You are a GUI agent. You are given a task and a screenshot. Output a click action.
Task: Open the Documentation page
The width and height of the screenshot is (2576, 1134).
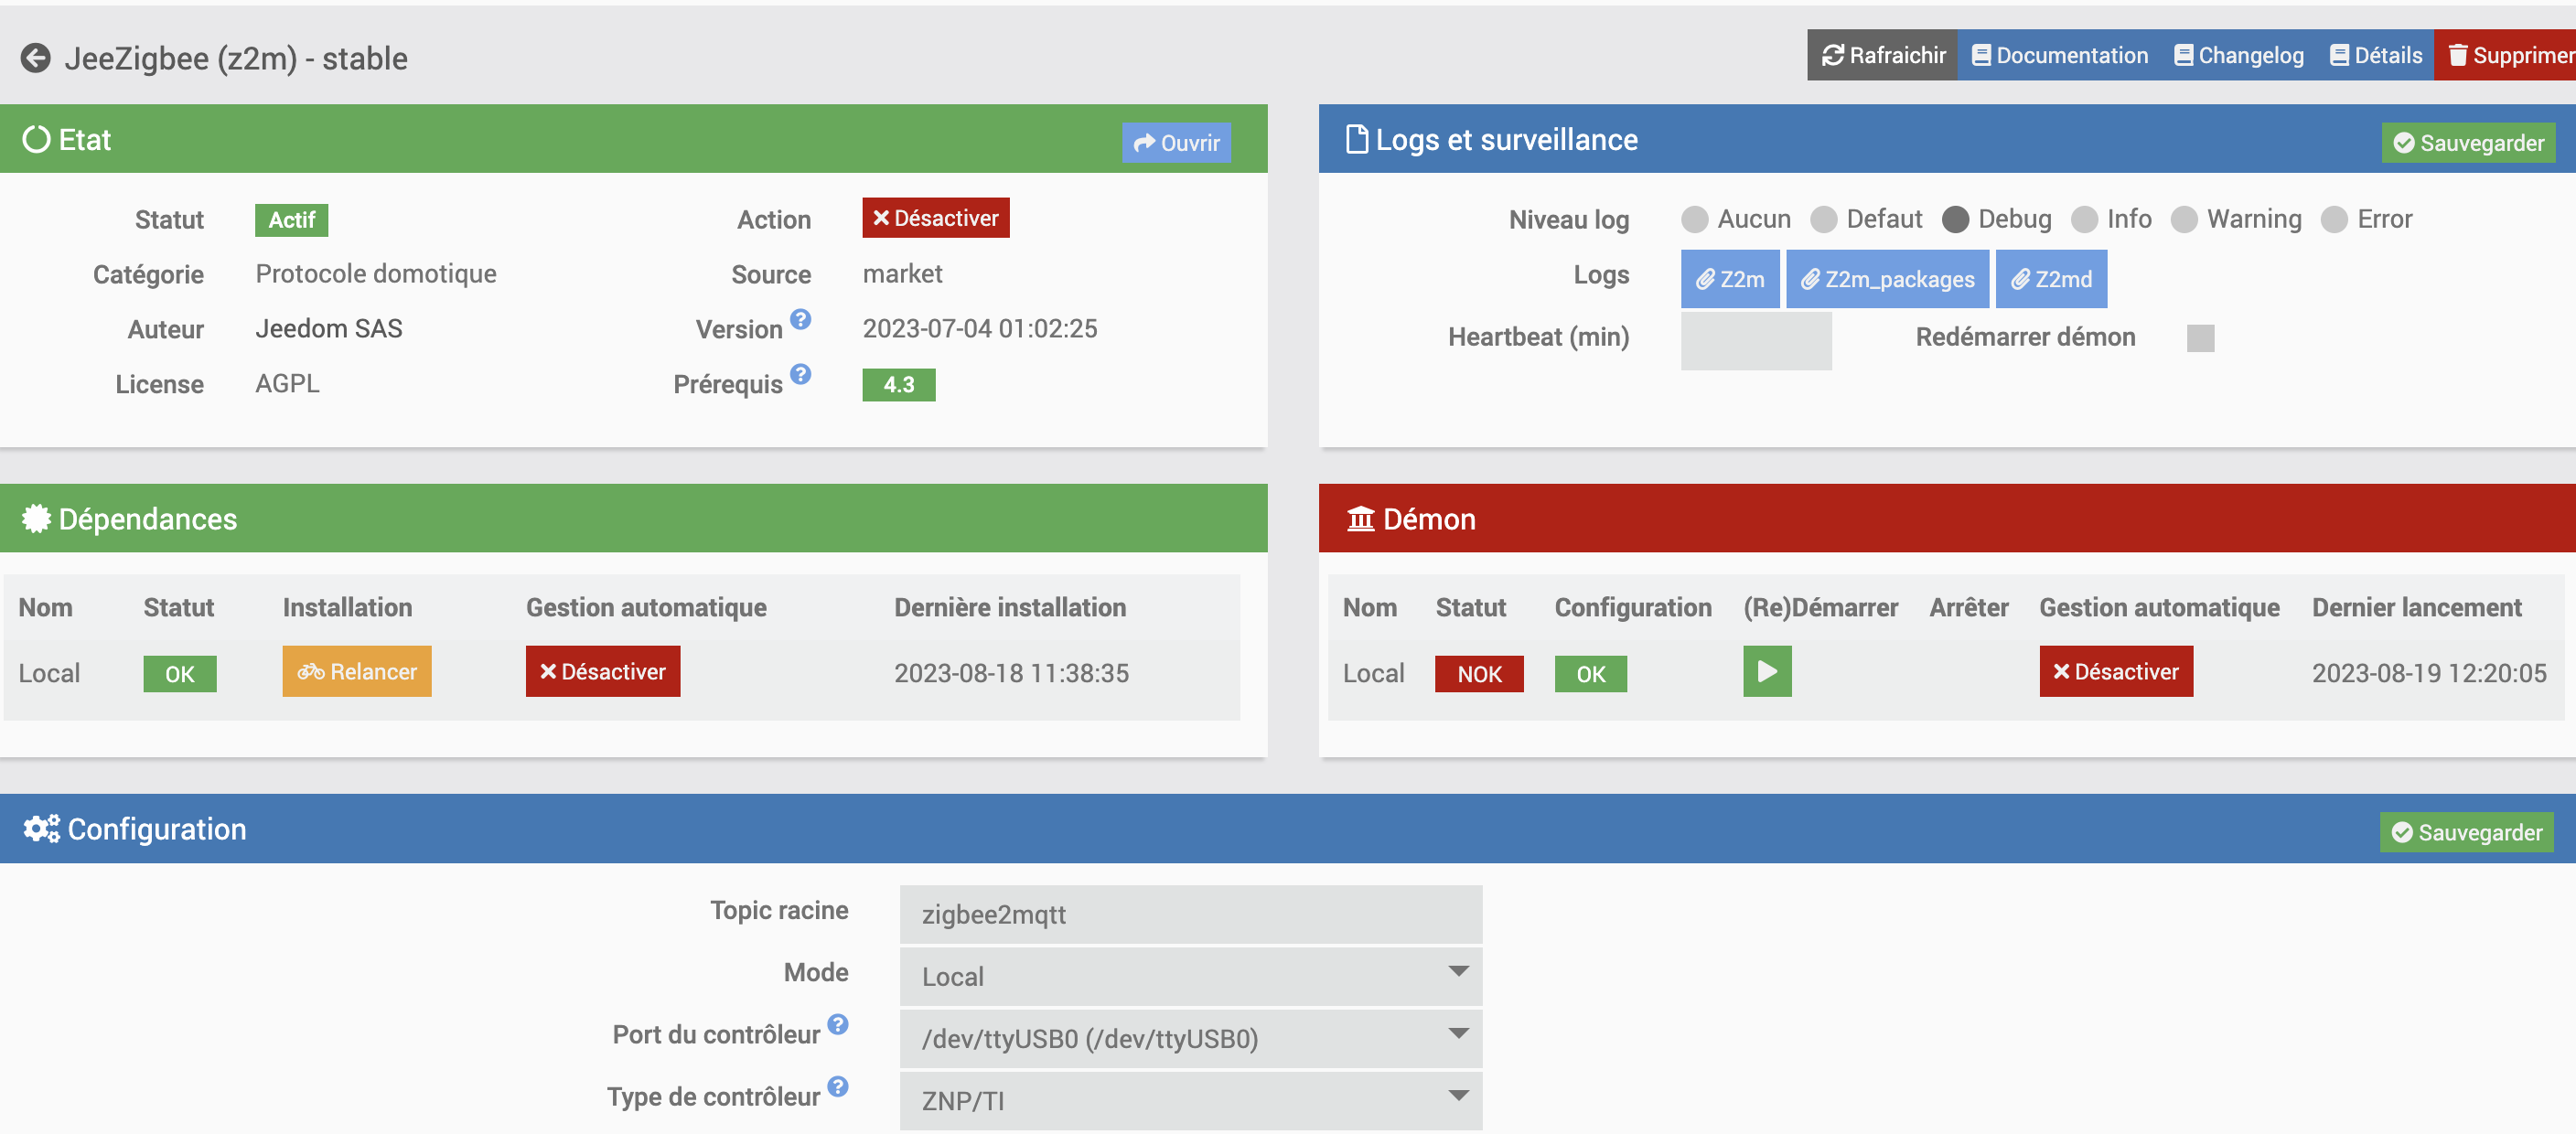[x=2060, y=55]
